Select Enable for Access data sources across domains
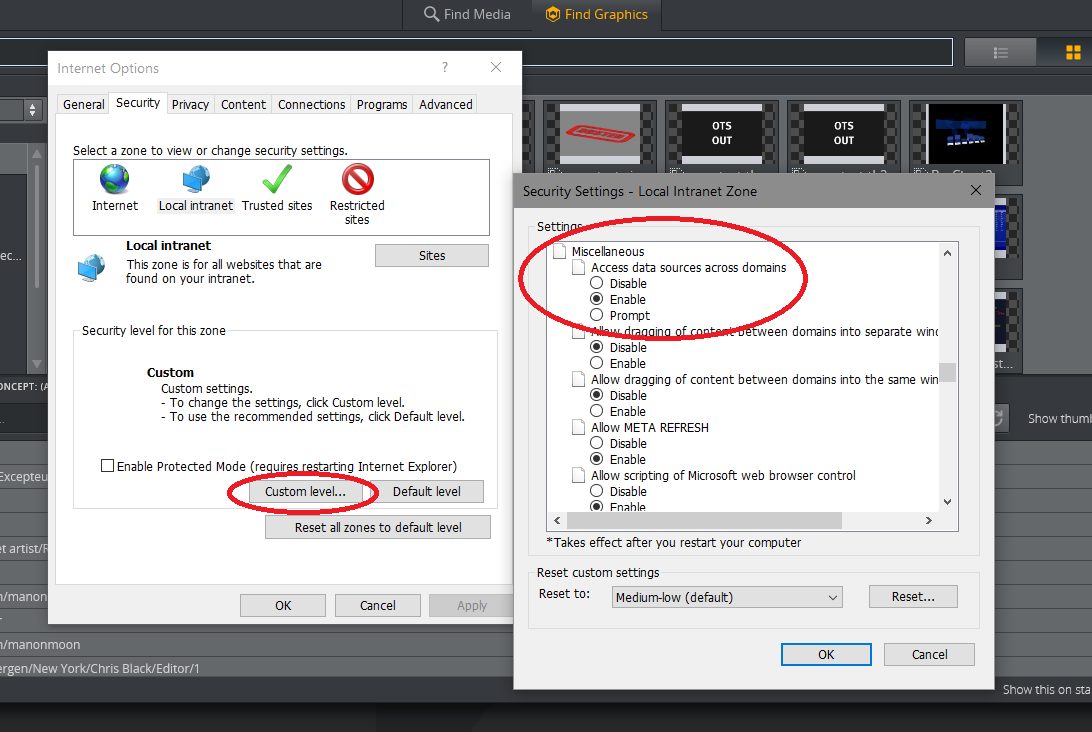The image size is (1092, 732). (x=597, y=299)
